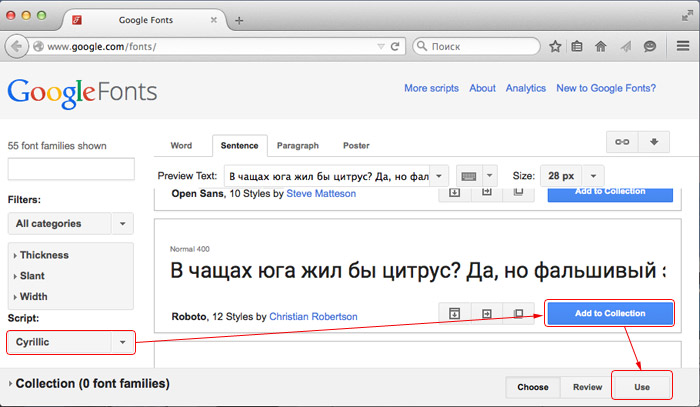Open the chat bubble icon in toolbar
The height and width of the screenshot is (407, 700).
[x=650, y=46]
